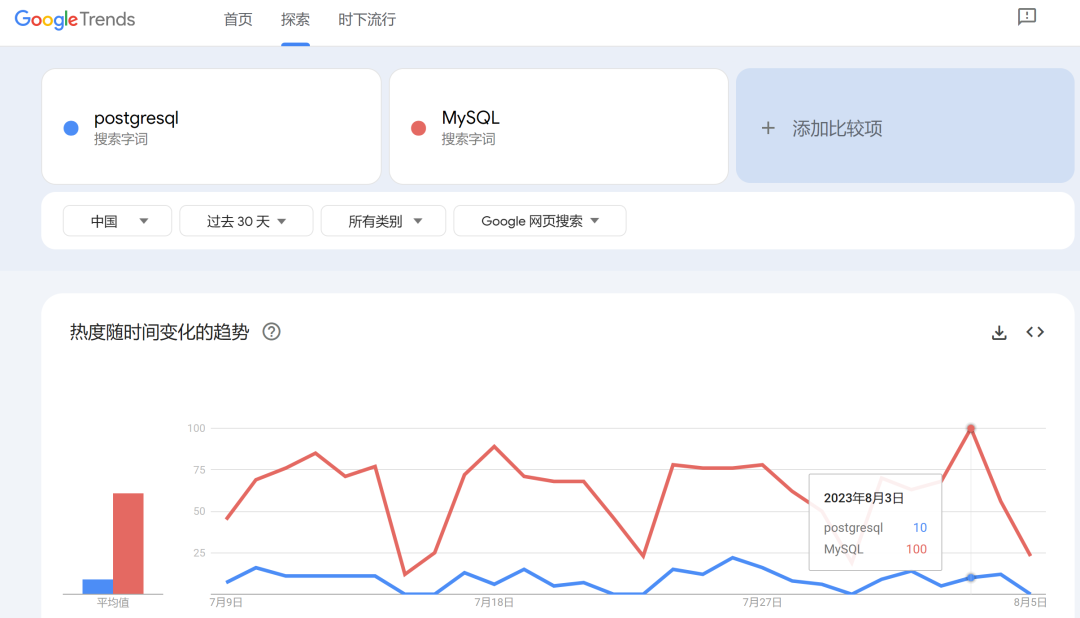
Task: Click the 50 y-axis label
Action: [x=199, y=511]
